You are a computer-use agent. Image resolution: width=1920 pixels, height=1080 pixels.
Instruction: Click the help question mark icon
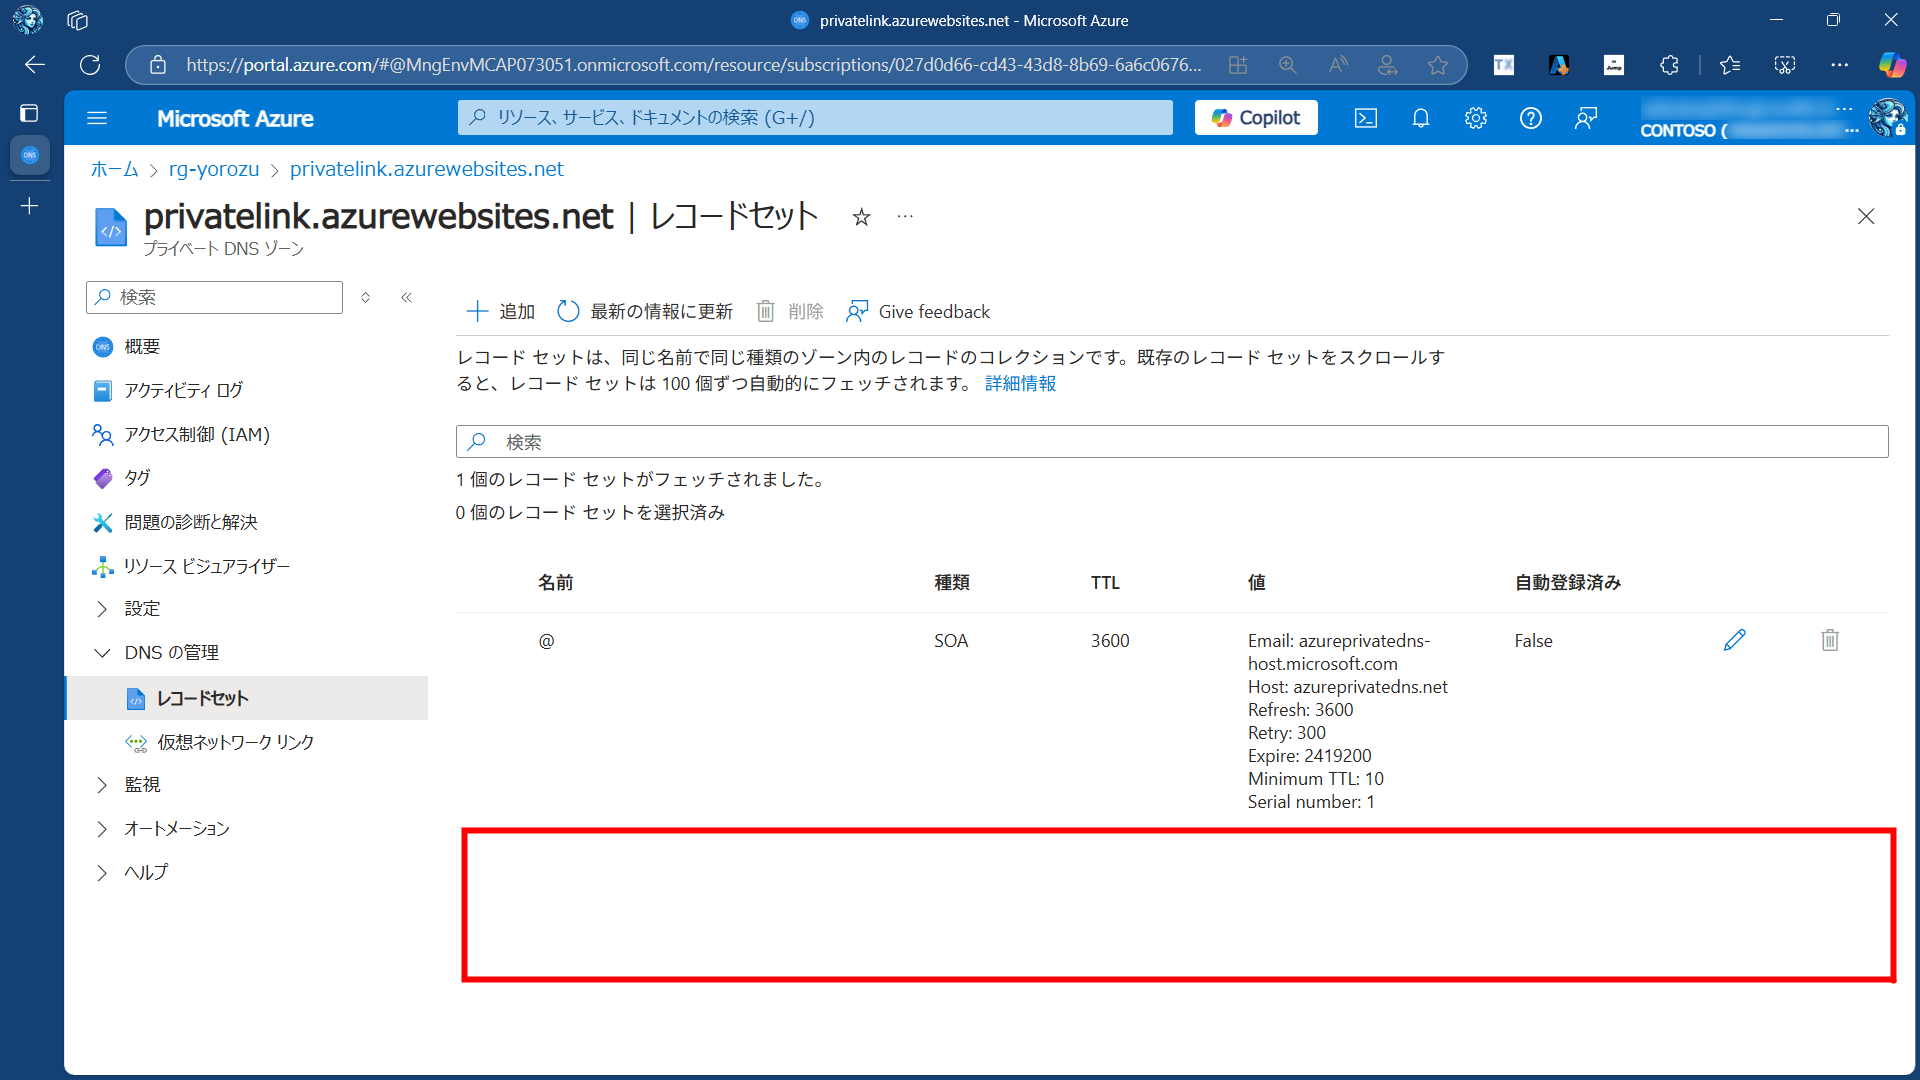tap(1530, 118)
